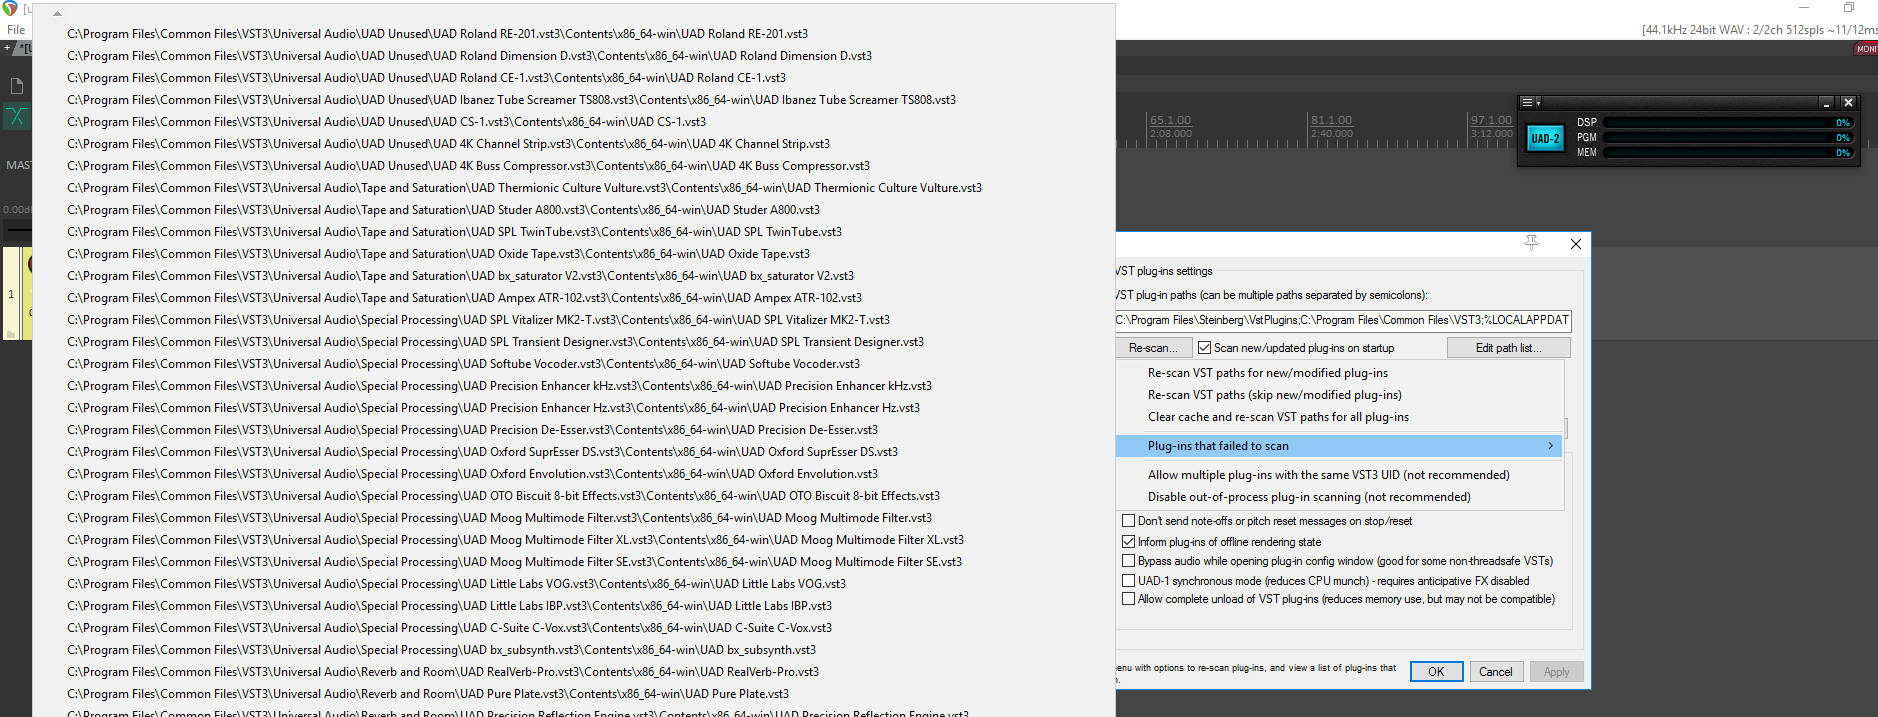Select the UAD 4K Channel Strip.vst3 row

pos(573,144)
